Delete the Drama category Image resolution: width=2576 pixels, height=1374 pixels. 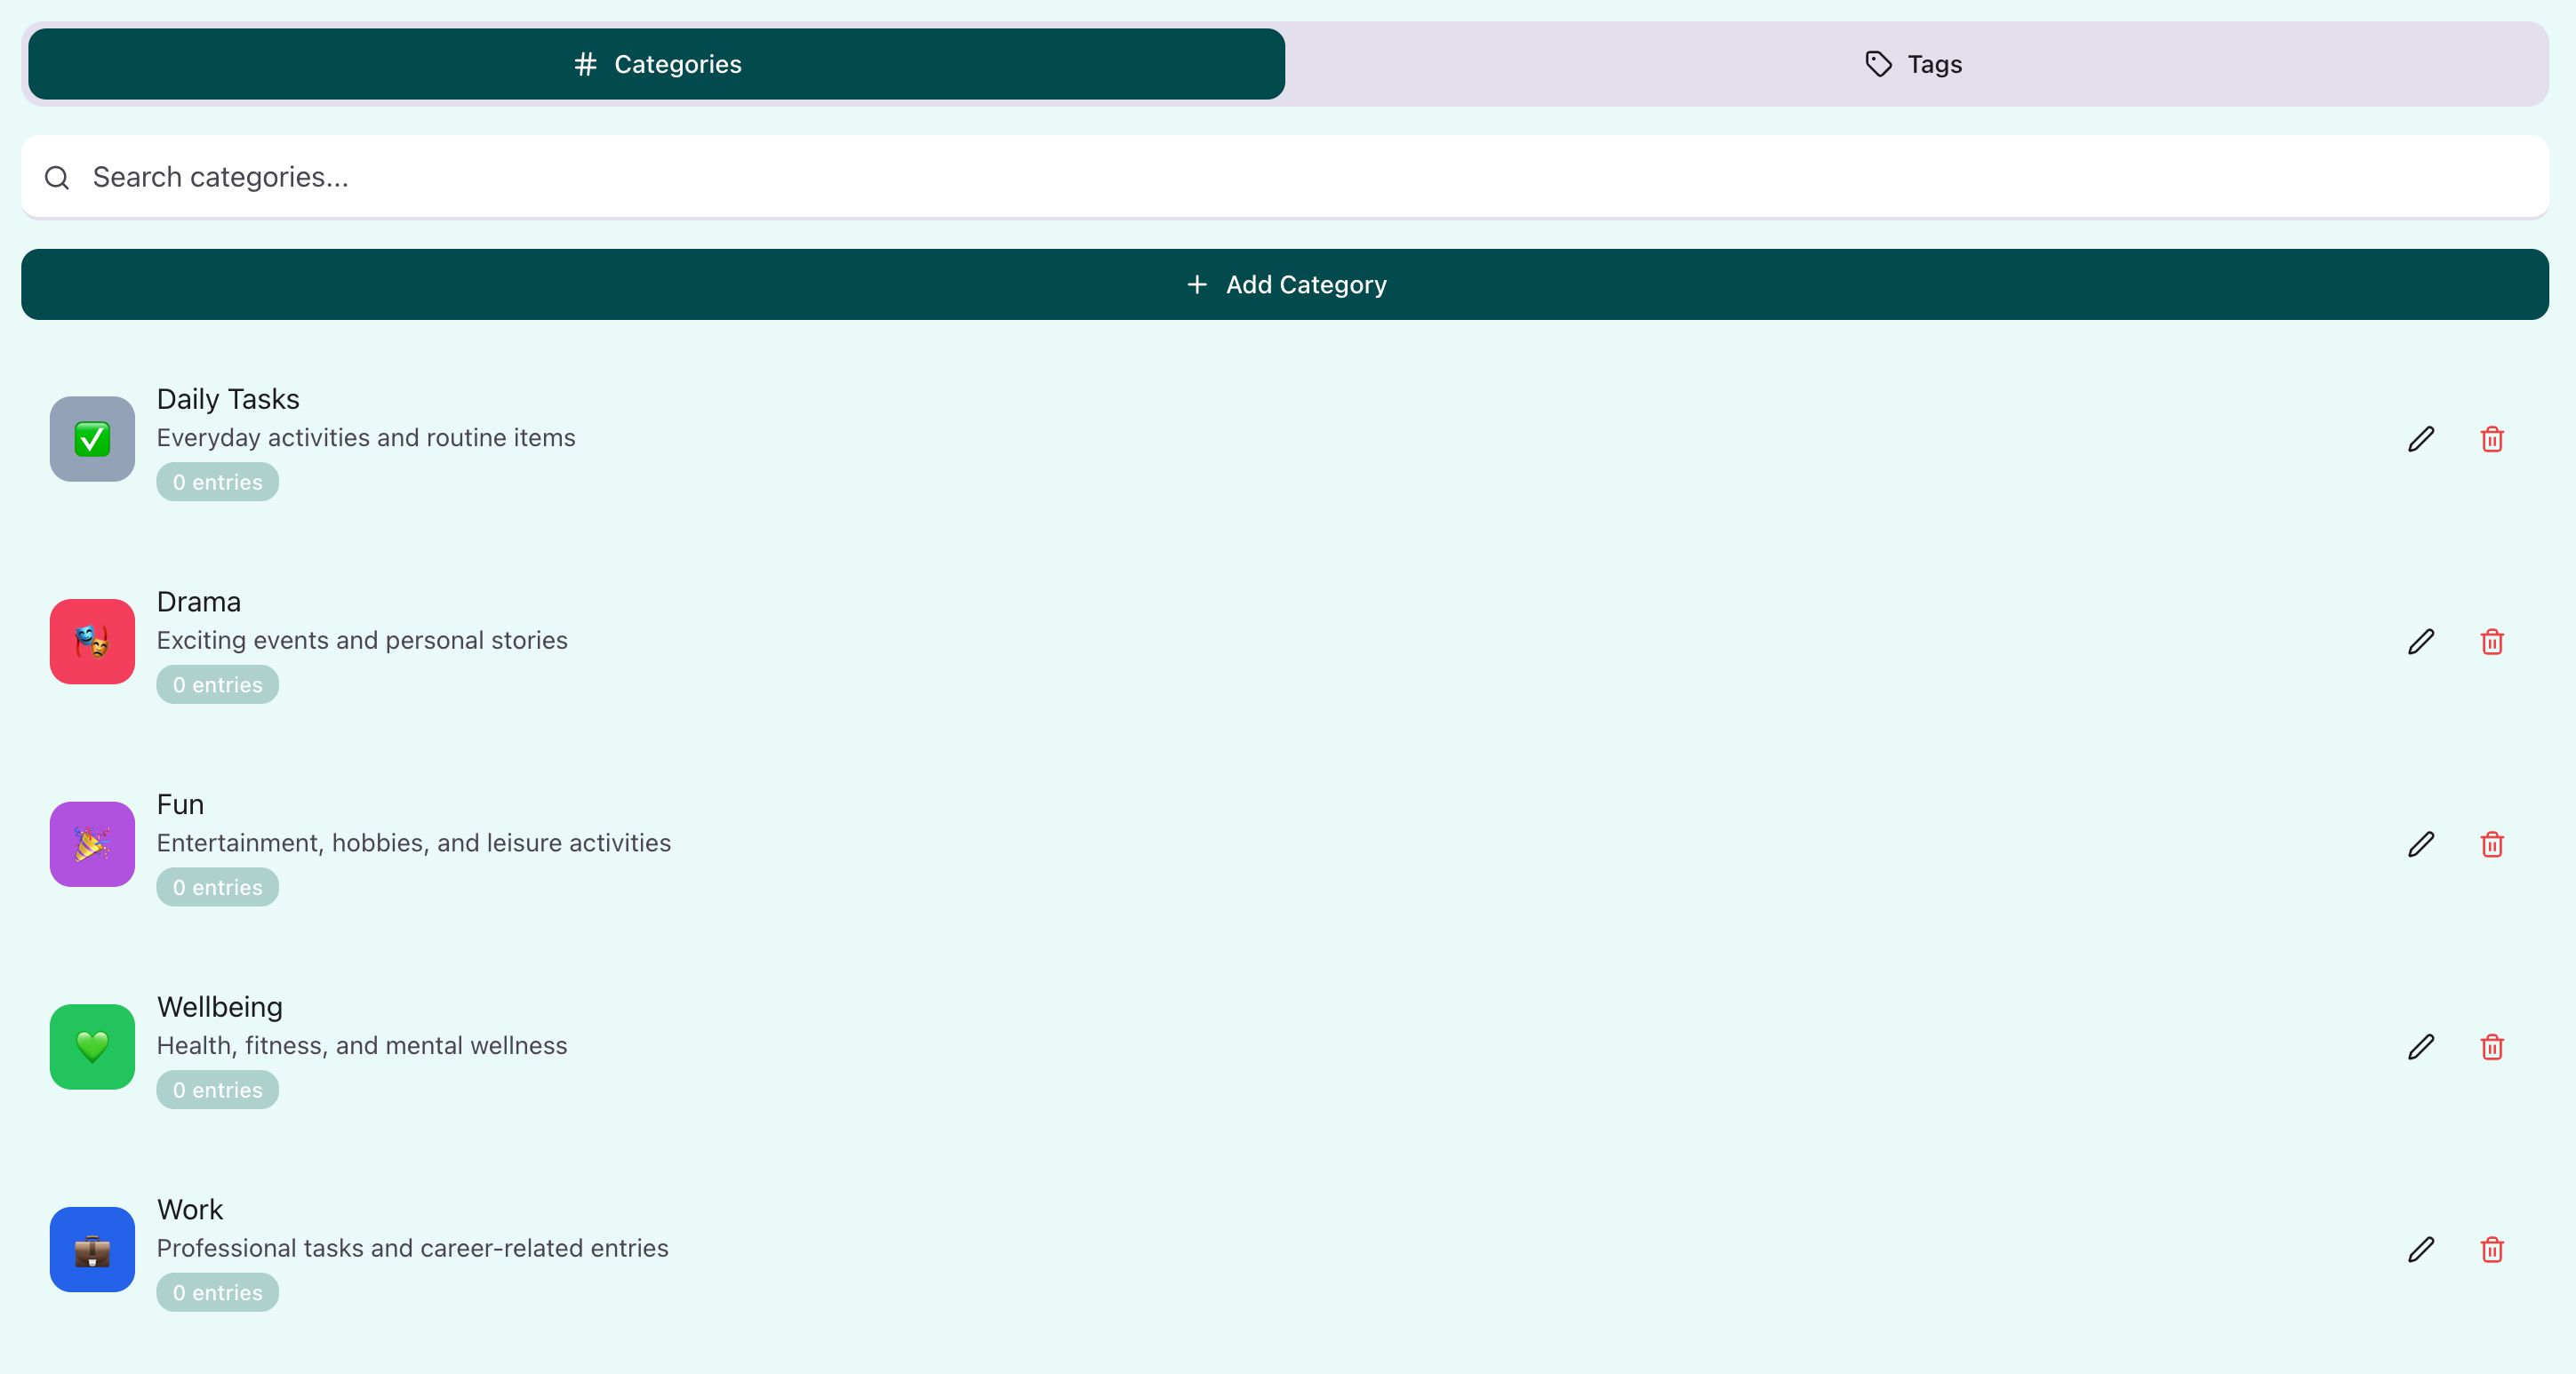2491,642
